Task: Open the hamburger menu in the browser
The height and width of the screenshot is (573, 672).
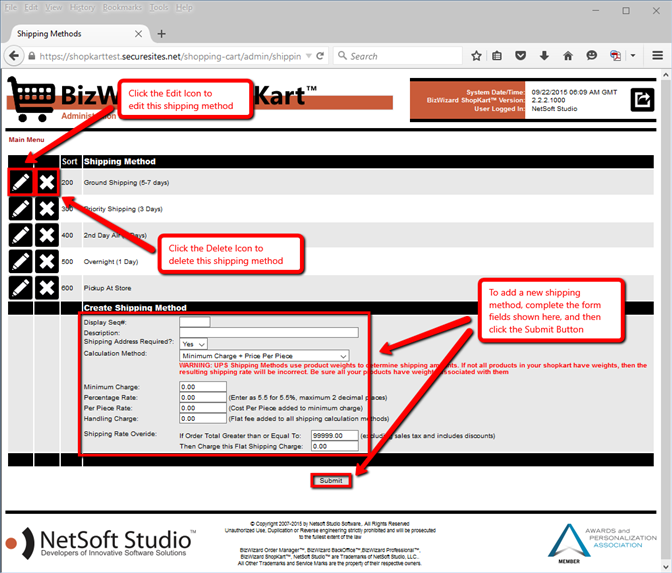Action: (x=657, y=56)
